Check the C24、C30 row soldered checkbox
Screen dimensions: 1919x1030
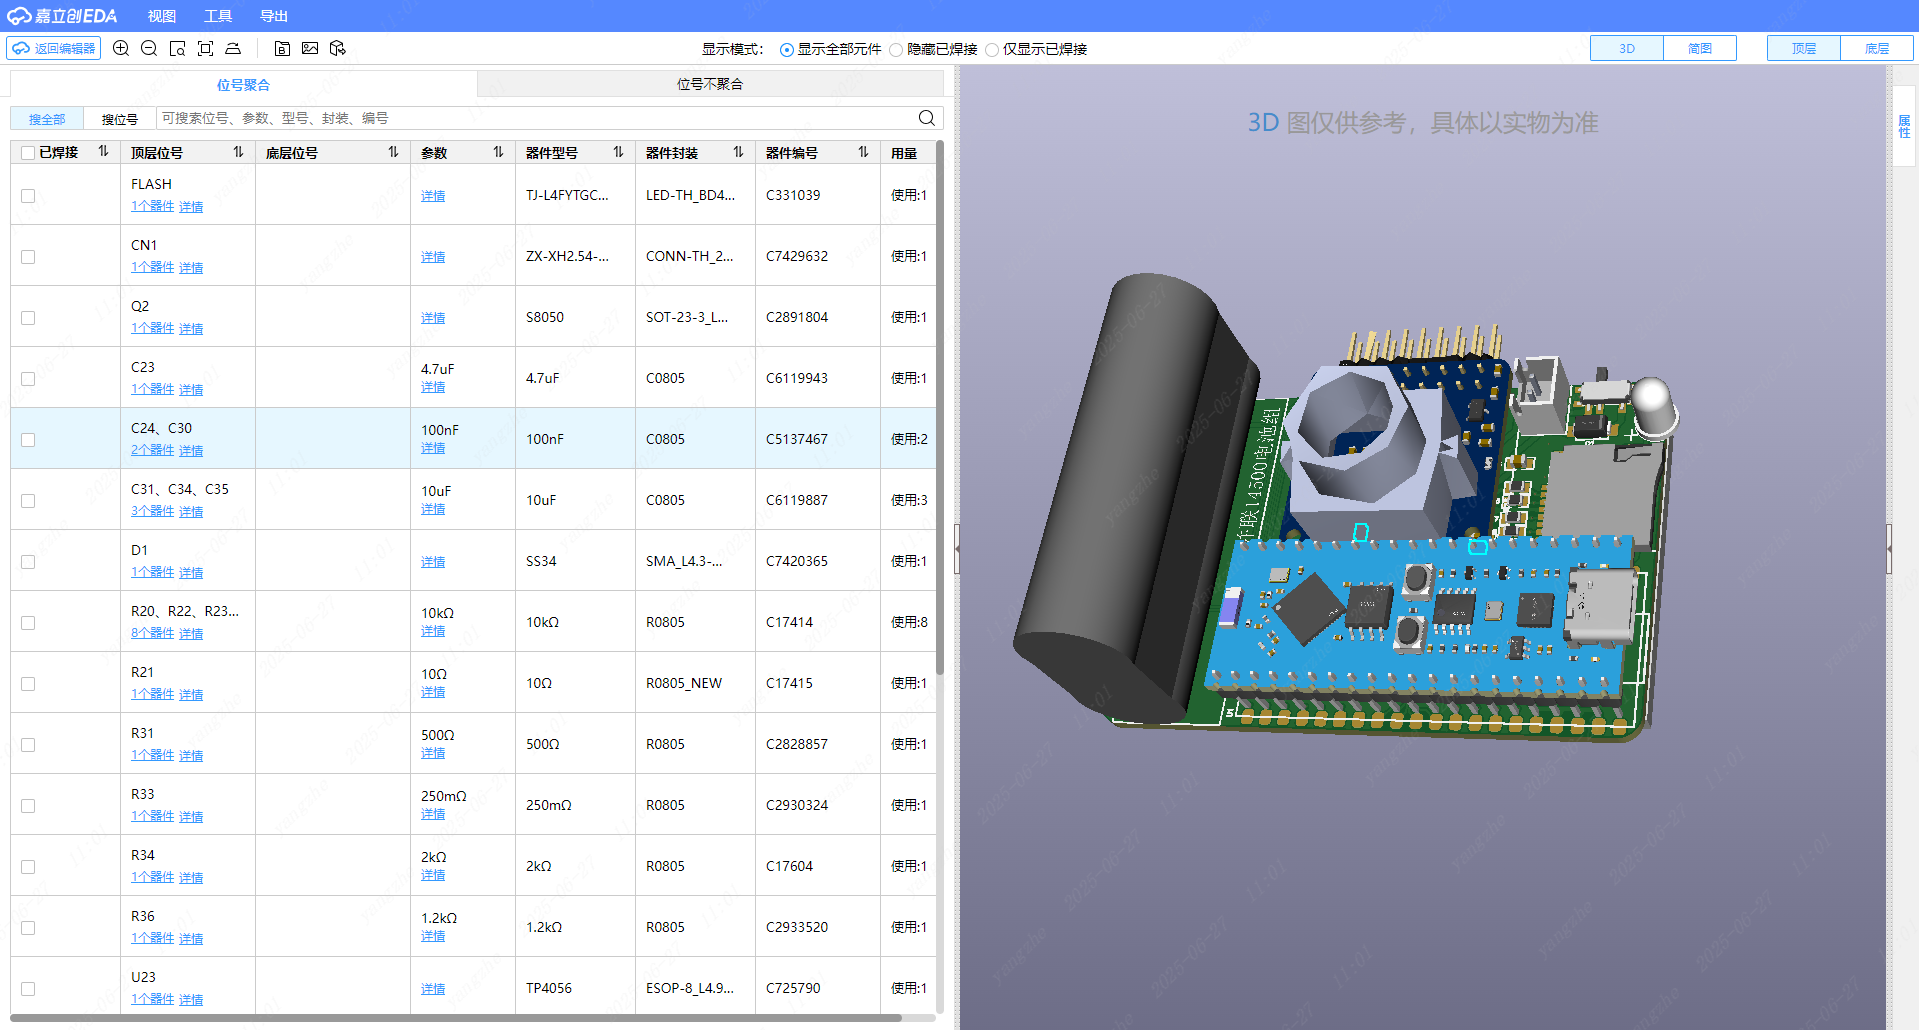coord(28,440)
